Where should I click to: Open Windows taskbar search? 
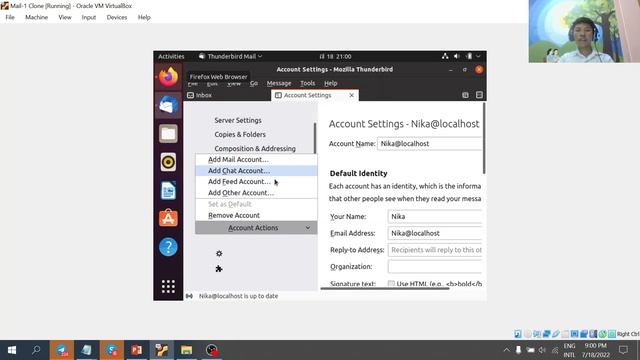[36, 350]
